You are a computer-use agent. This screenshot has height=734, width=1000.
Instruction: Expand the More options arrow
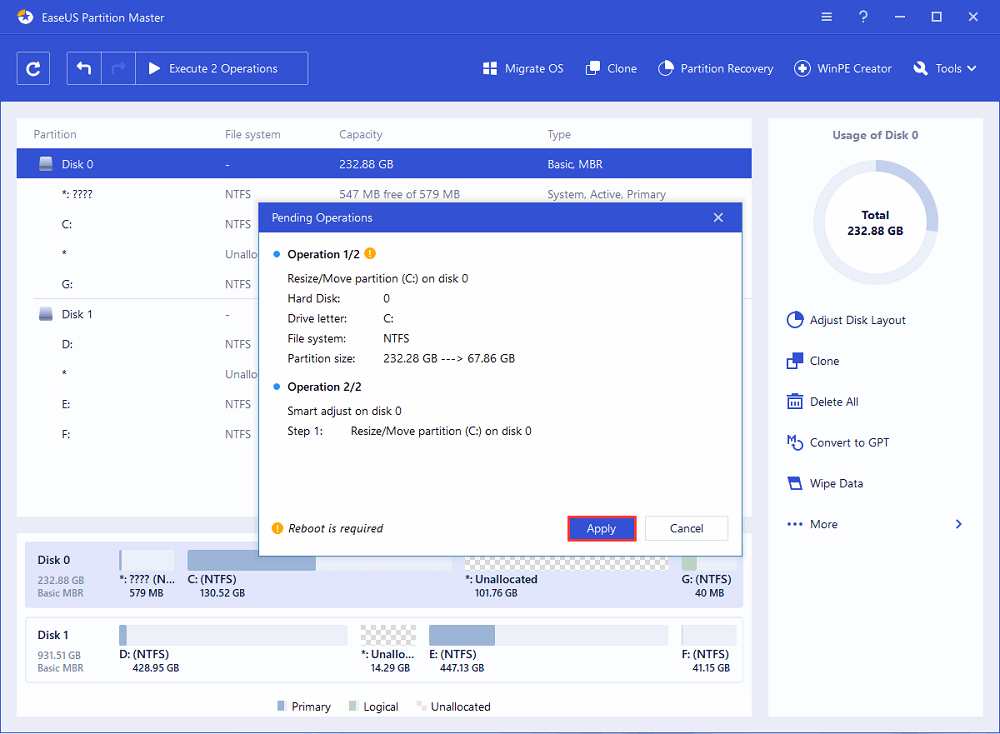coord(958,524)
